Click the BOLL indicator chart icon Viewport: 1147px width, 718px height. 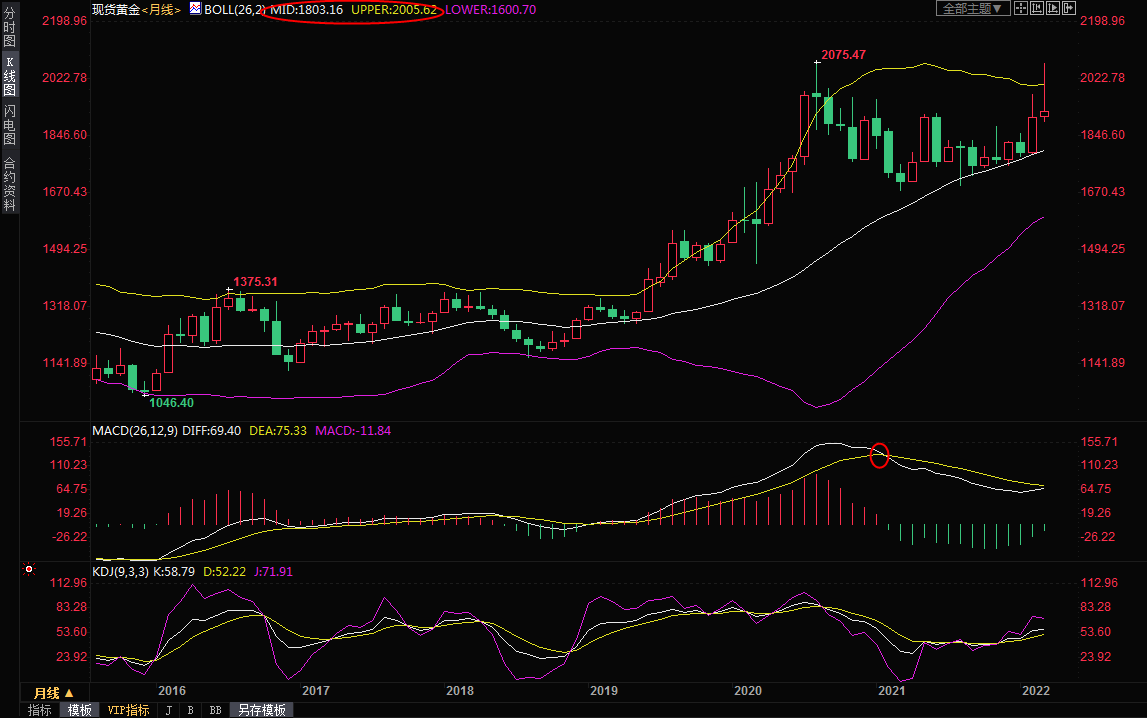195,9
